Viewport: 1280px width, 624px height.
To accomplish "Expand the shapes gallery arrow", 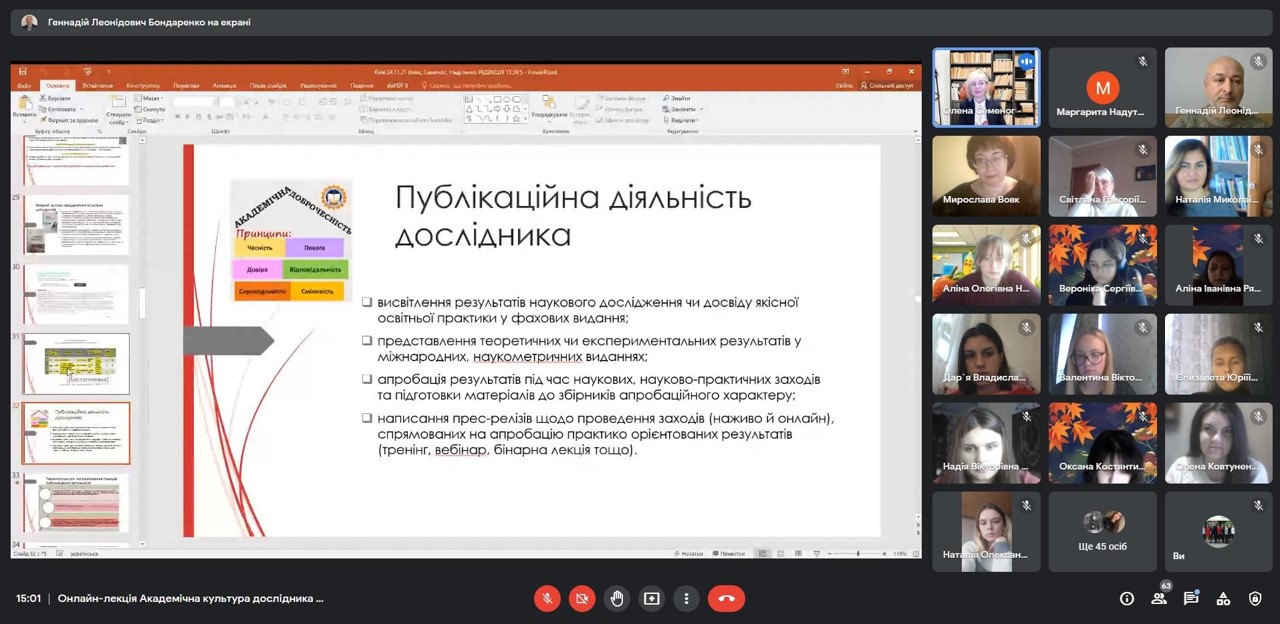I will [x=525, y=118].
